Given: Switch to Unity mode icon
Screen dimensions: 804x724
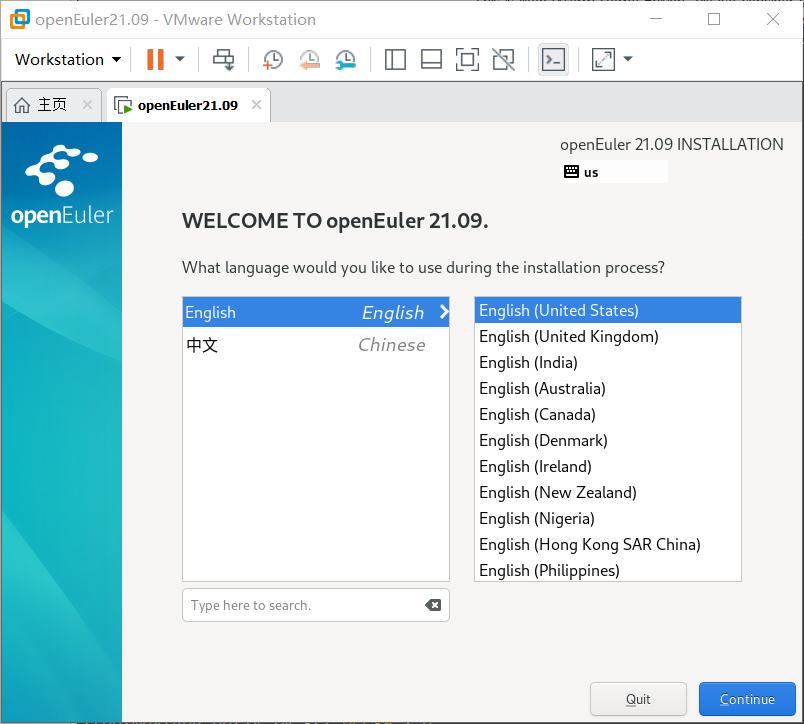Looking at the screenshot, I should (x=504, y=59).
